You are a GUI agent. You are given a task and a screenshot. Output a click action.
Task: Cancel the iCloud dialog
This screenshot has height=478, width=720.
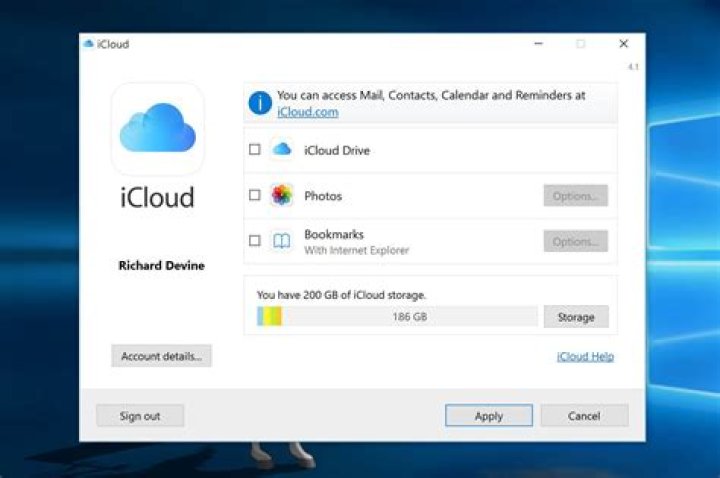(x=584, y=416)
